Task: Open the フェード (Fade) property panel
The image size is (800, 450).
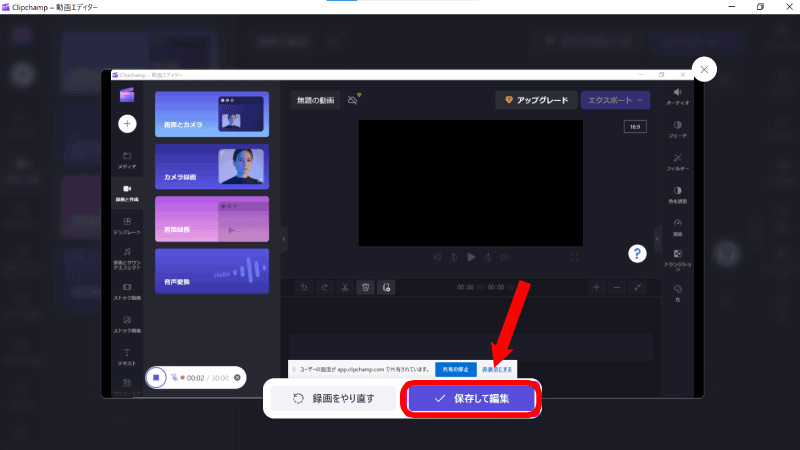Action: [678, 130]
